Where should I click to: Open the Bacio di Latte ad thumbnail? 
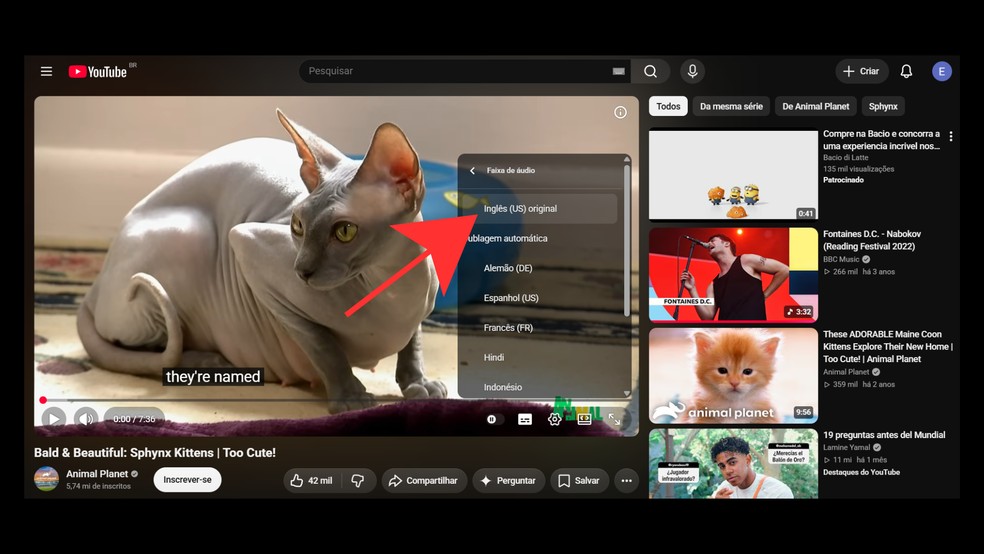[x=733, y=175]
